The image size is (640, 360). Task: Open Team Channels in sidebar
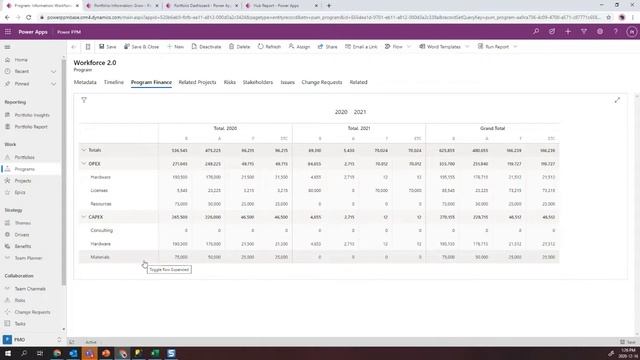point(31,289)
